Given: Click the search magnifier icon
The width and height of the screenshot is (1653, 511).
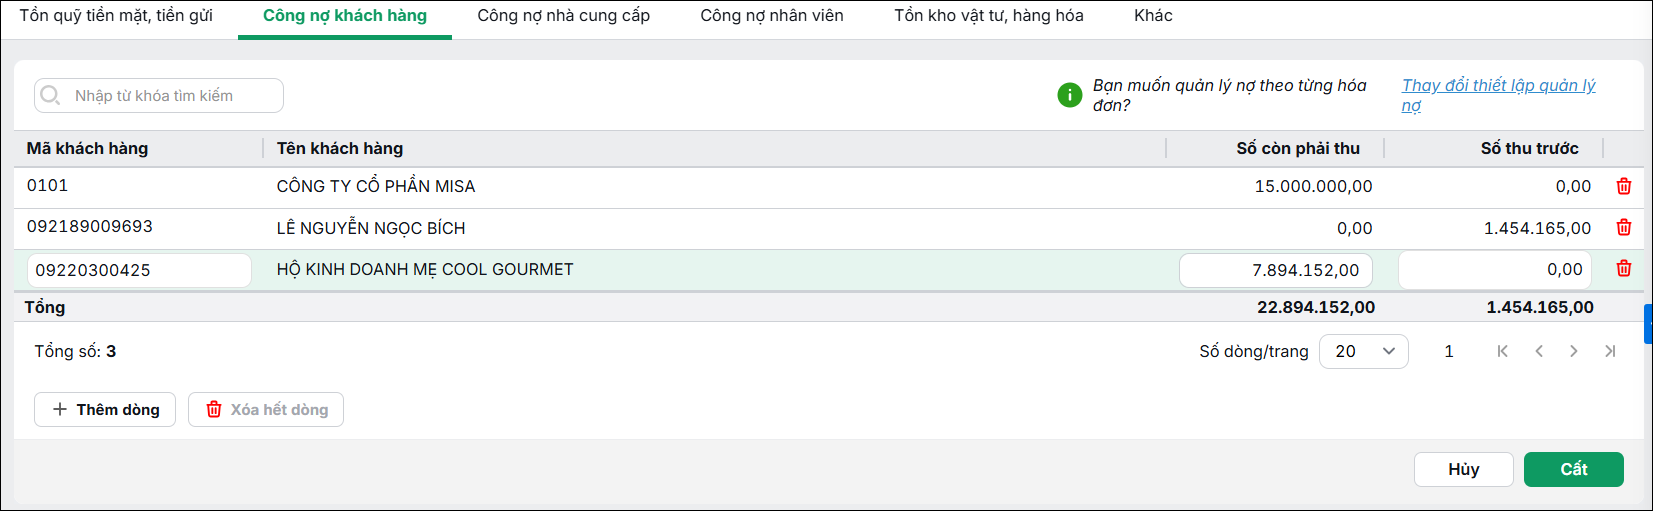Looking at the screenshot, I should coord(50,95).
